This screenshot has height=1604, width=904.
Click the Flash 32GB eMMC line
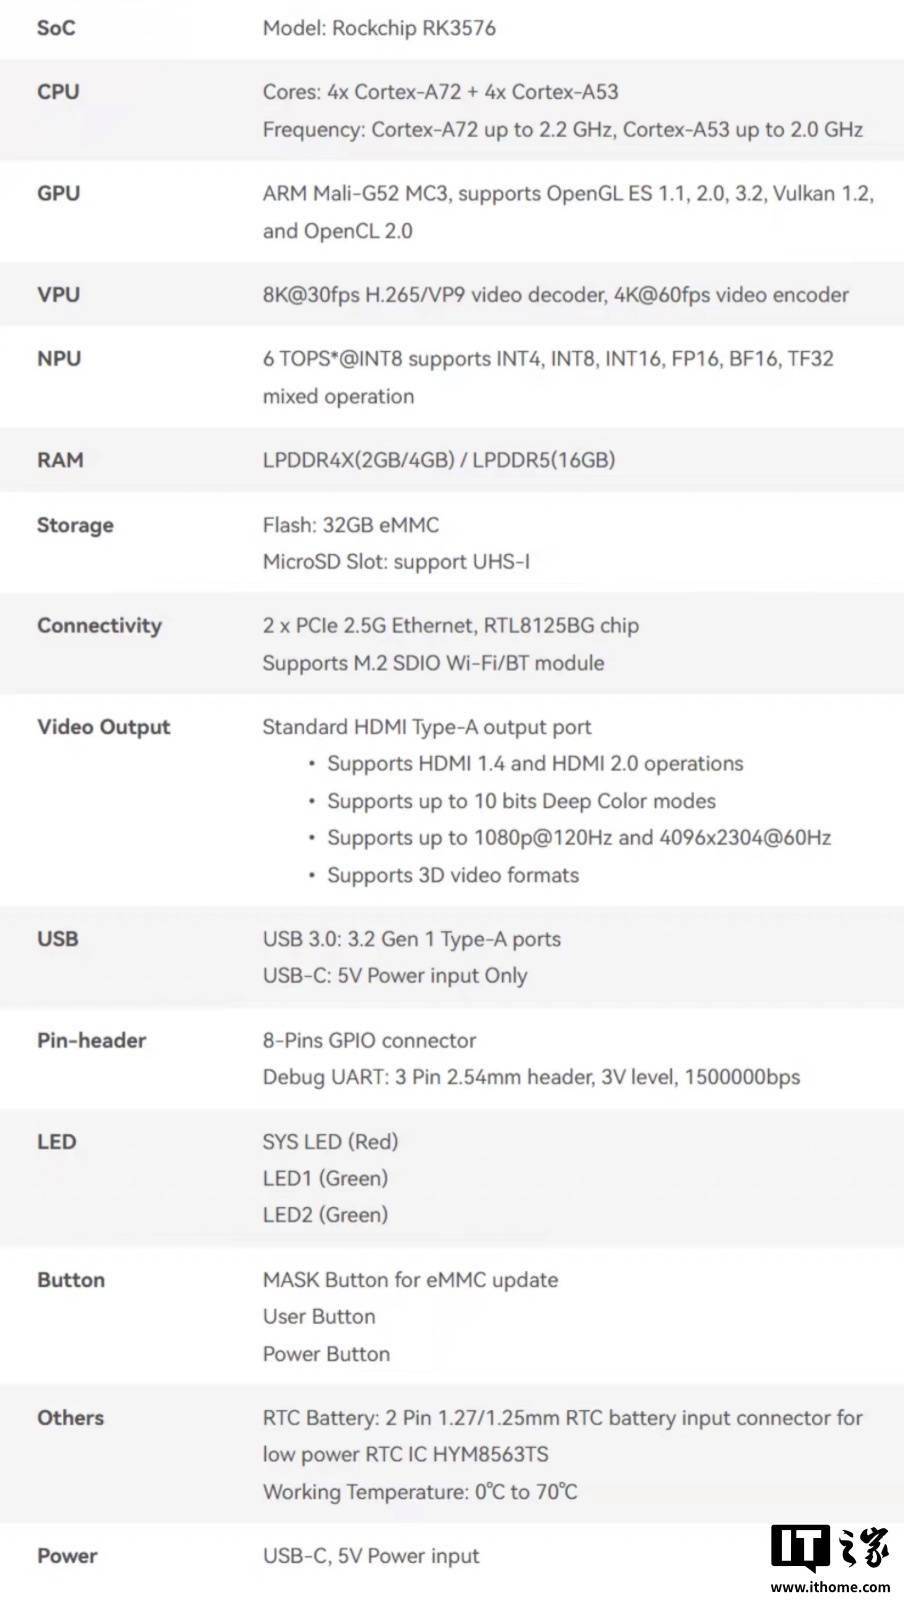[350, 525]
